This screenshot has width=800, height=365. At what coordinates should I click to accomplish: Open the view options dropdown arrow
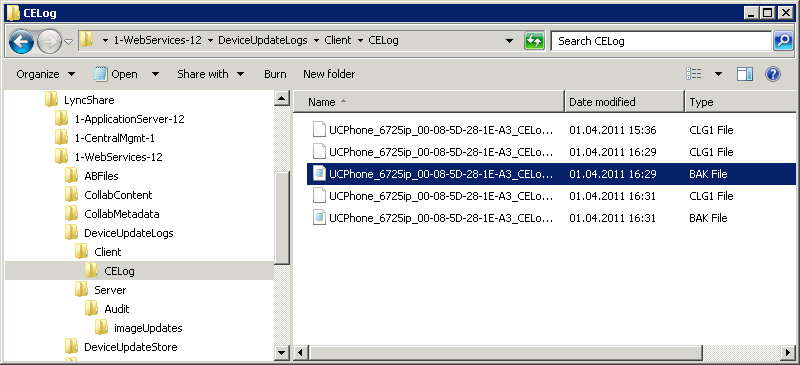tap(718, 75)
